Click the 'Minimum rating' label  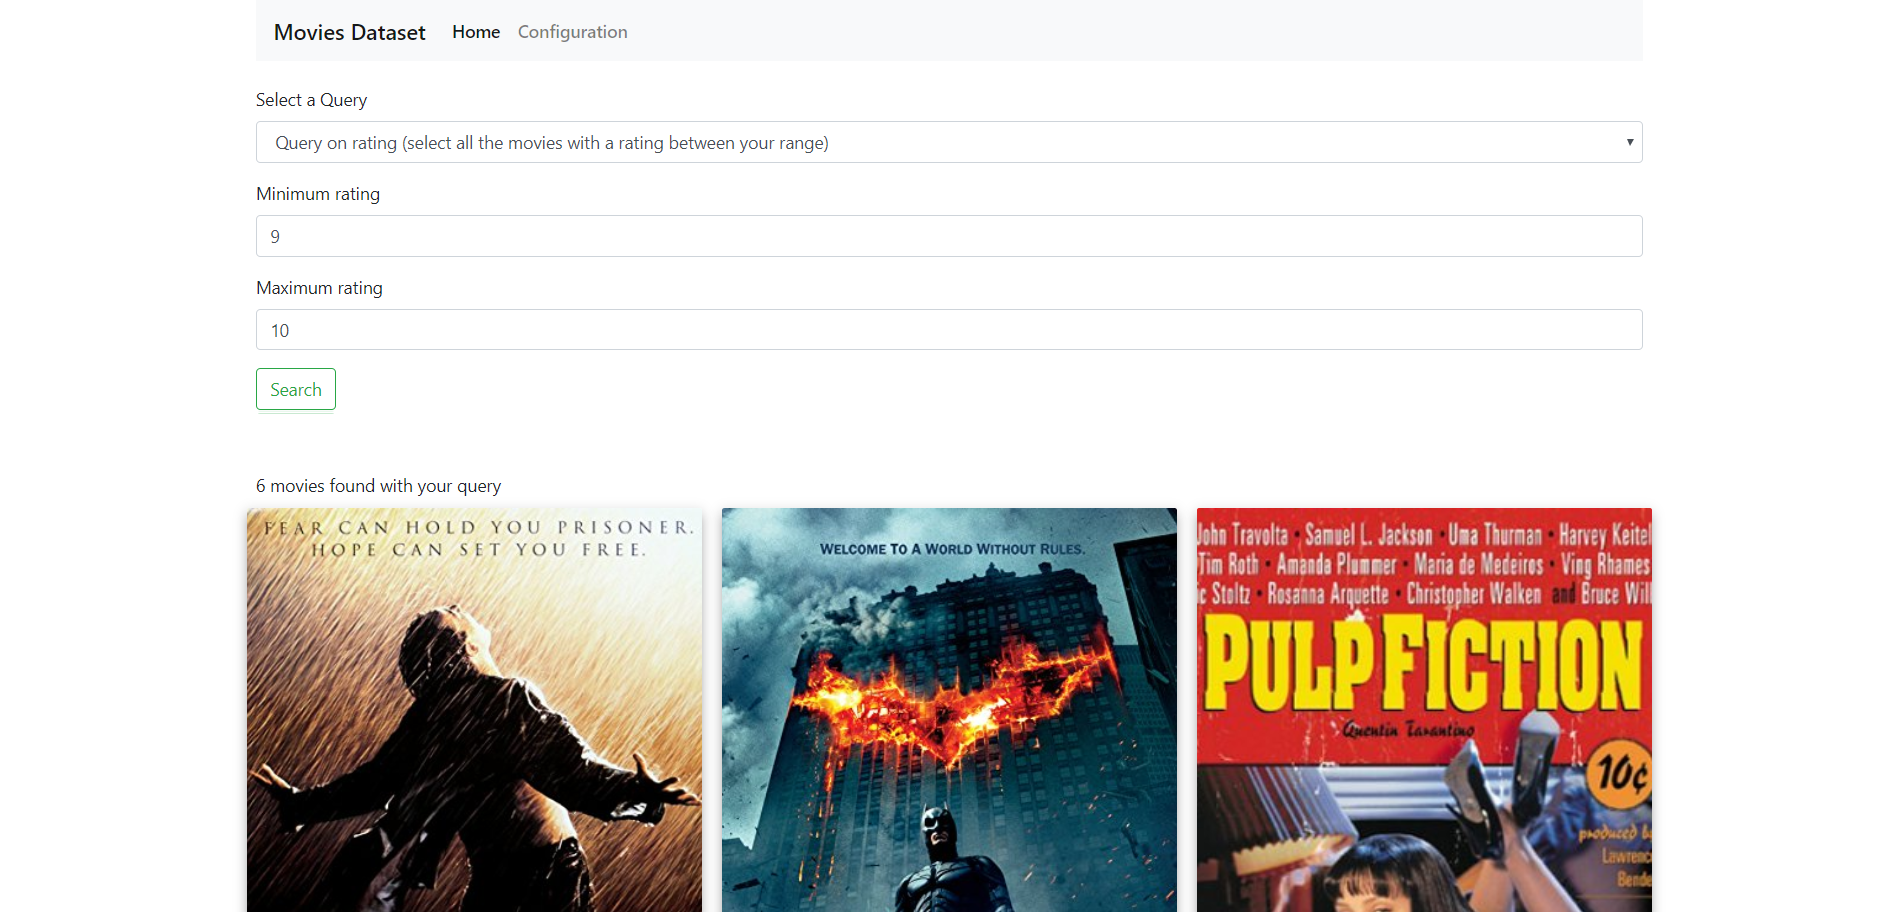click(318, 194)
